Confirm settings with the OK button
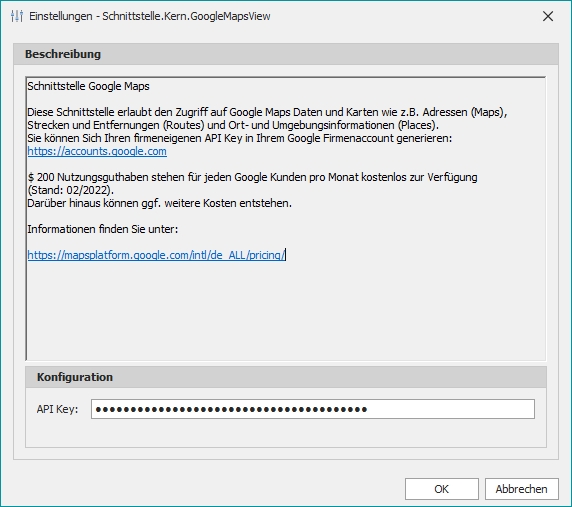This screenshot has height=507, width=572. tap(441, 489)
